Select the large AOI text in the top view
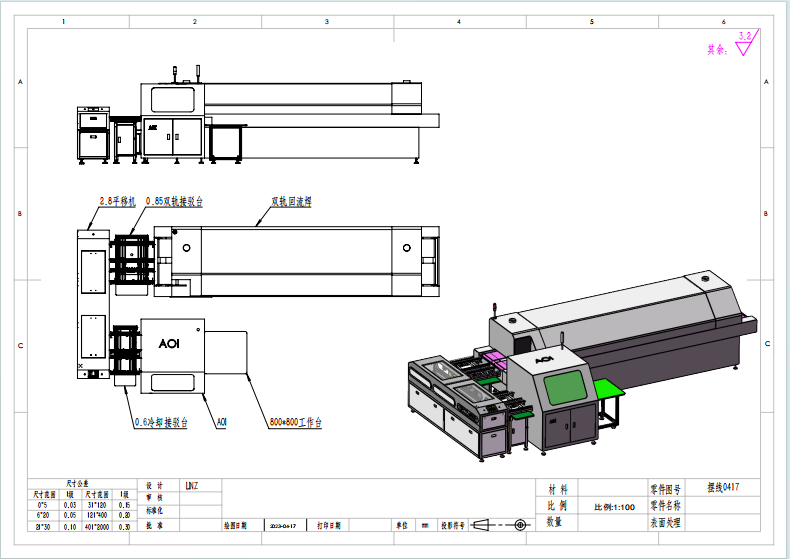790x559 pixels. pos(169,344)
